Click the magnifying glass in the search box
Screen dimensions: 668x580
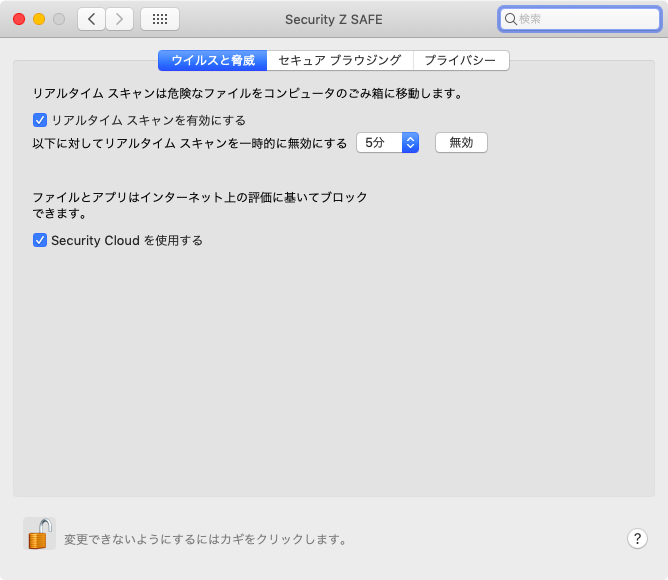510,19
